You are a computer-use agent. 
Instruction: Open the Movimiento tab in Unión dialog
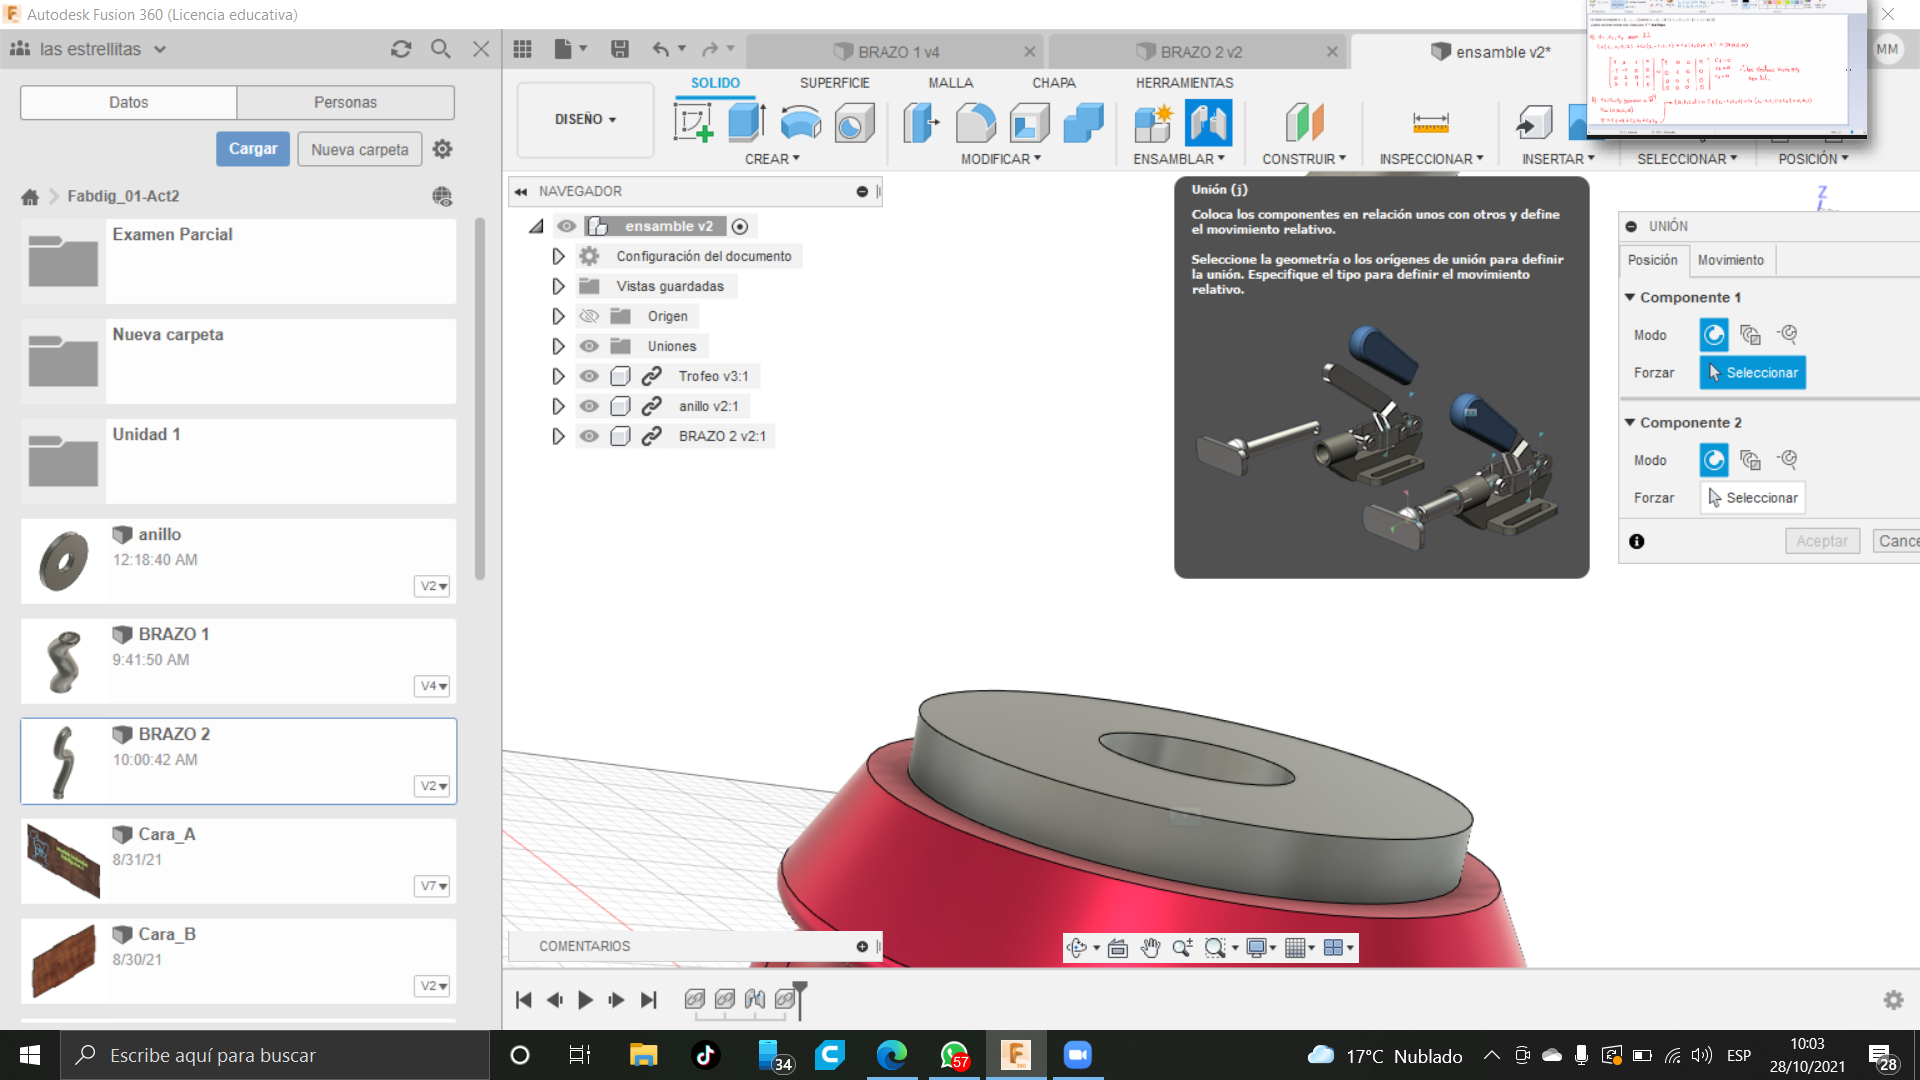(1730, 260)
